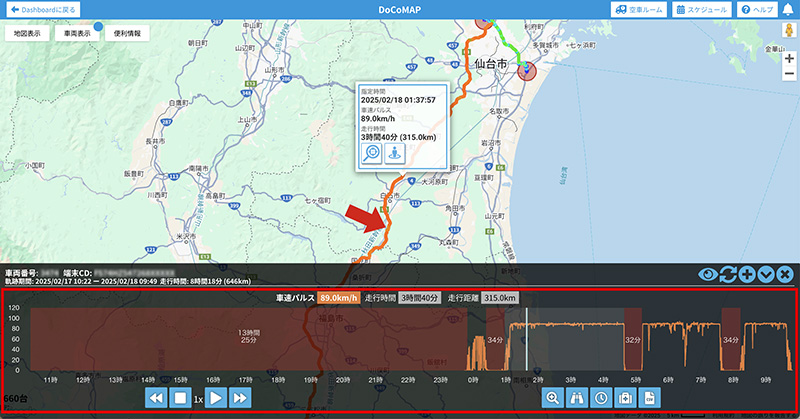Viewport: 800px width, 419px height.
Task: Open the 便利情報 useful info menu
Action: pos(128,33)
